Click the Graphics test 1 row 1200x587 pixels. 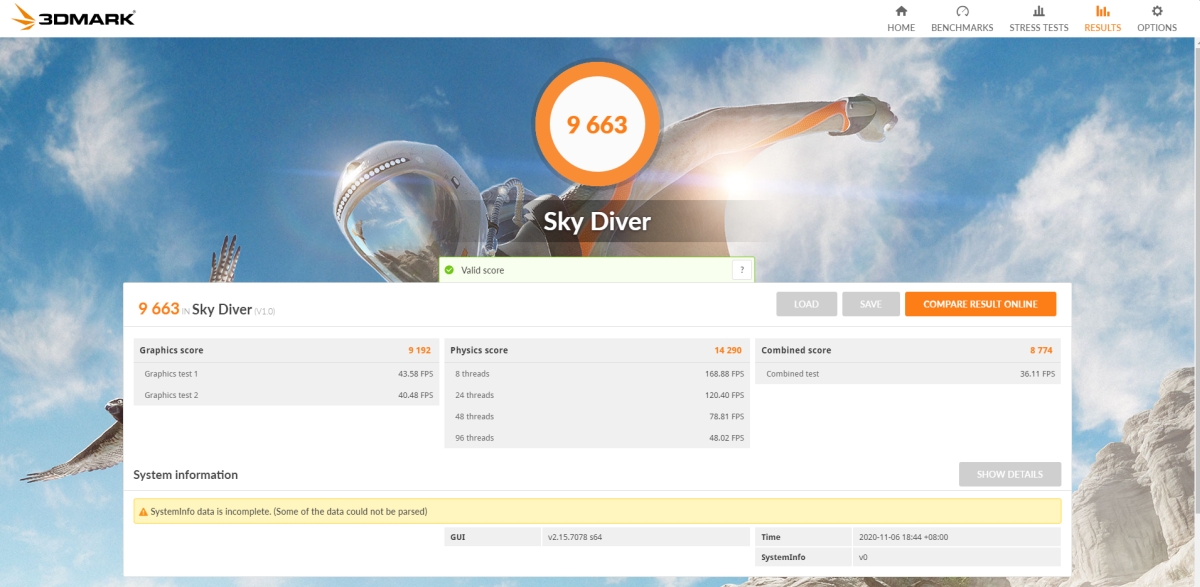coord(285,374)
